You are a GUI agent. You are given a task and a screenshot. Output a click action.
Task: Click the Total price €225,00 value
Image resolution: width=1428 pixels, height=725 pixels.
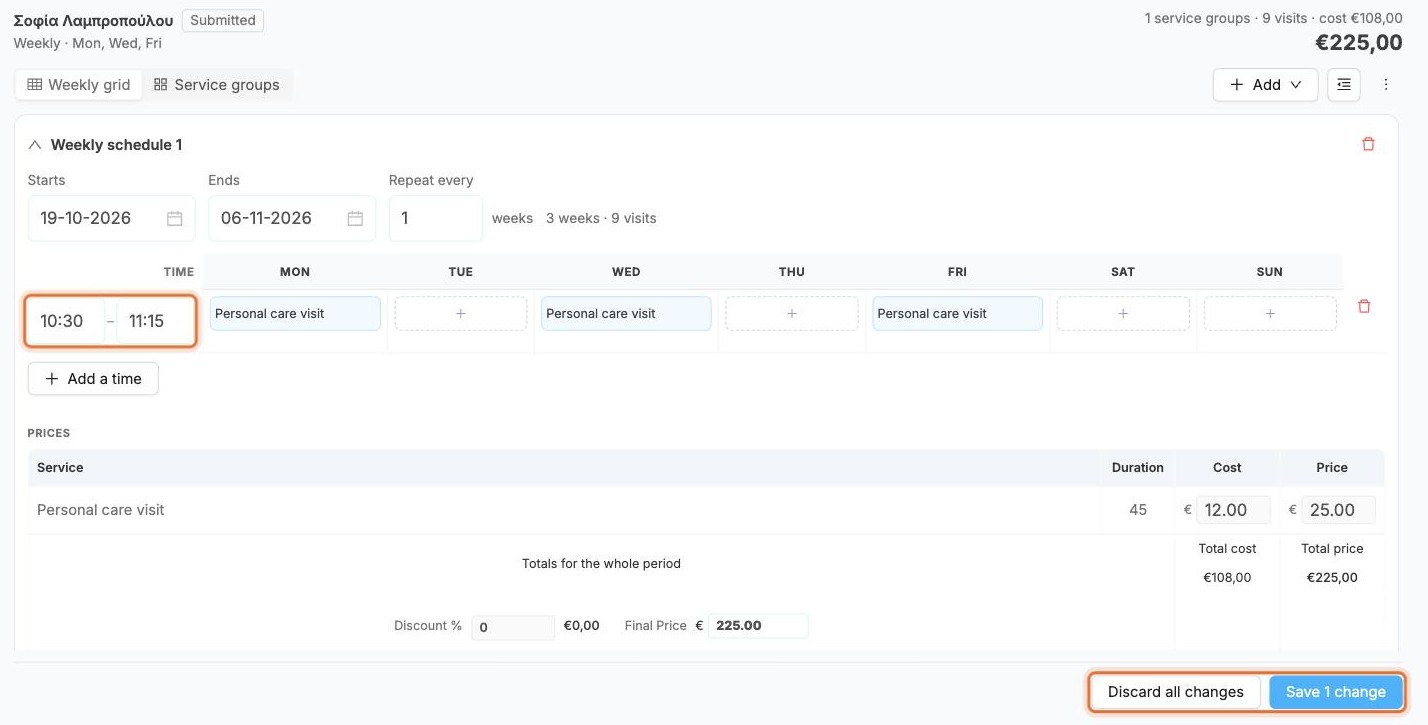click(1332, 577)
